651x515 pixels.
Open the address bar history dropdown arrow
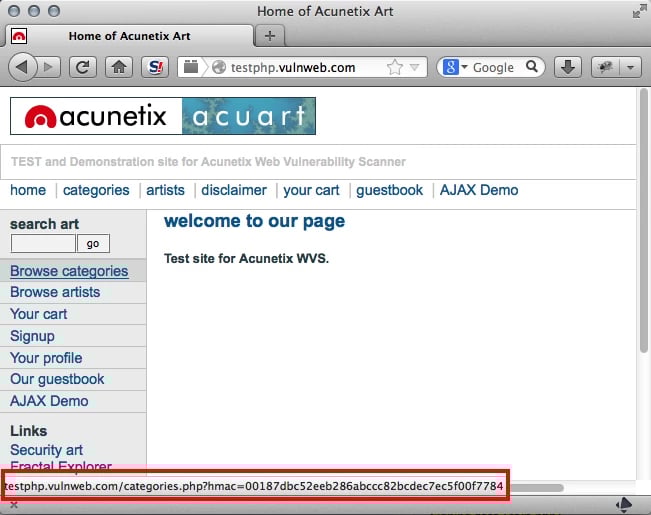[416, 67]
